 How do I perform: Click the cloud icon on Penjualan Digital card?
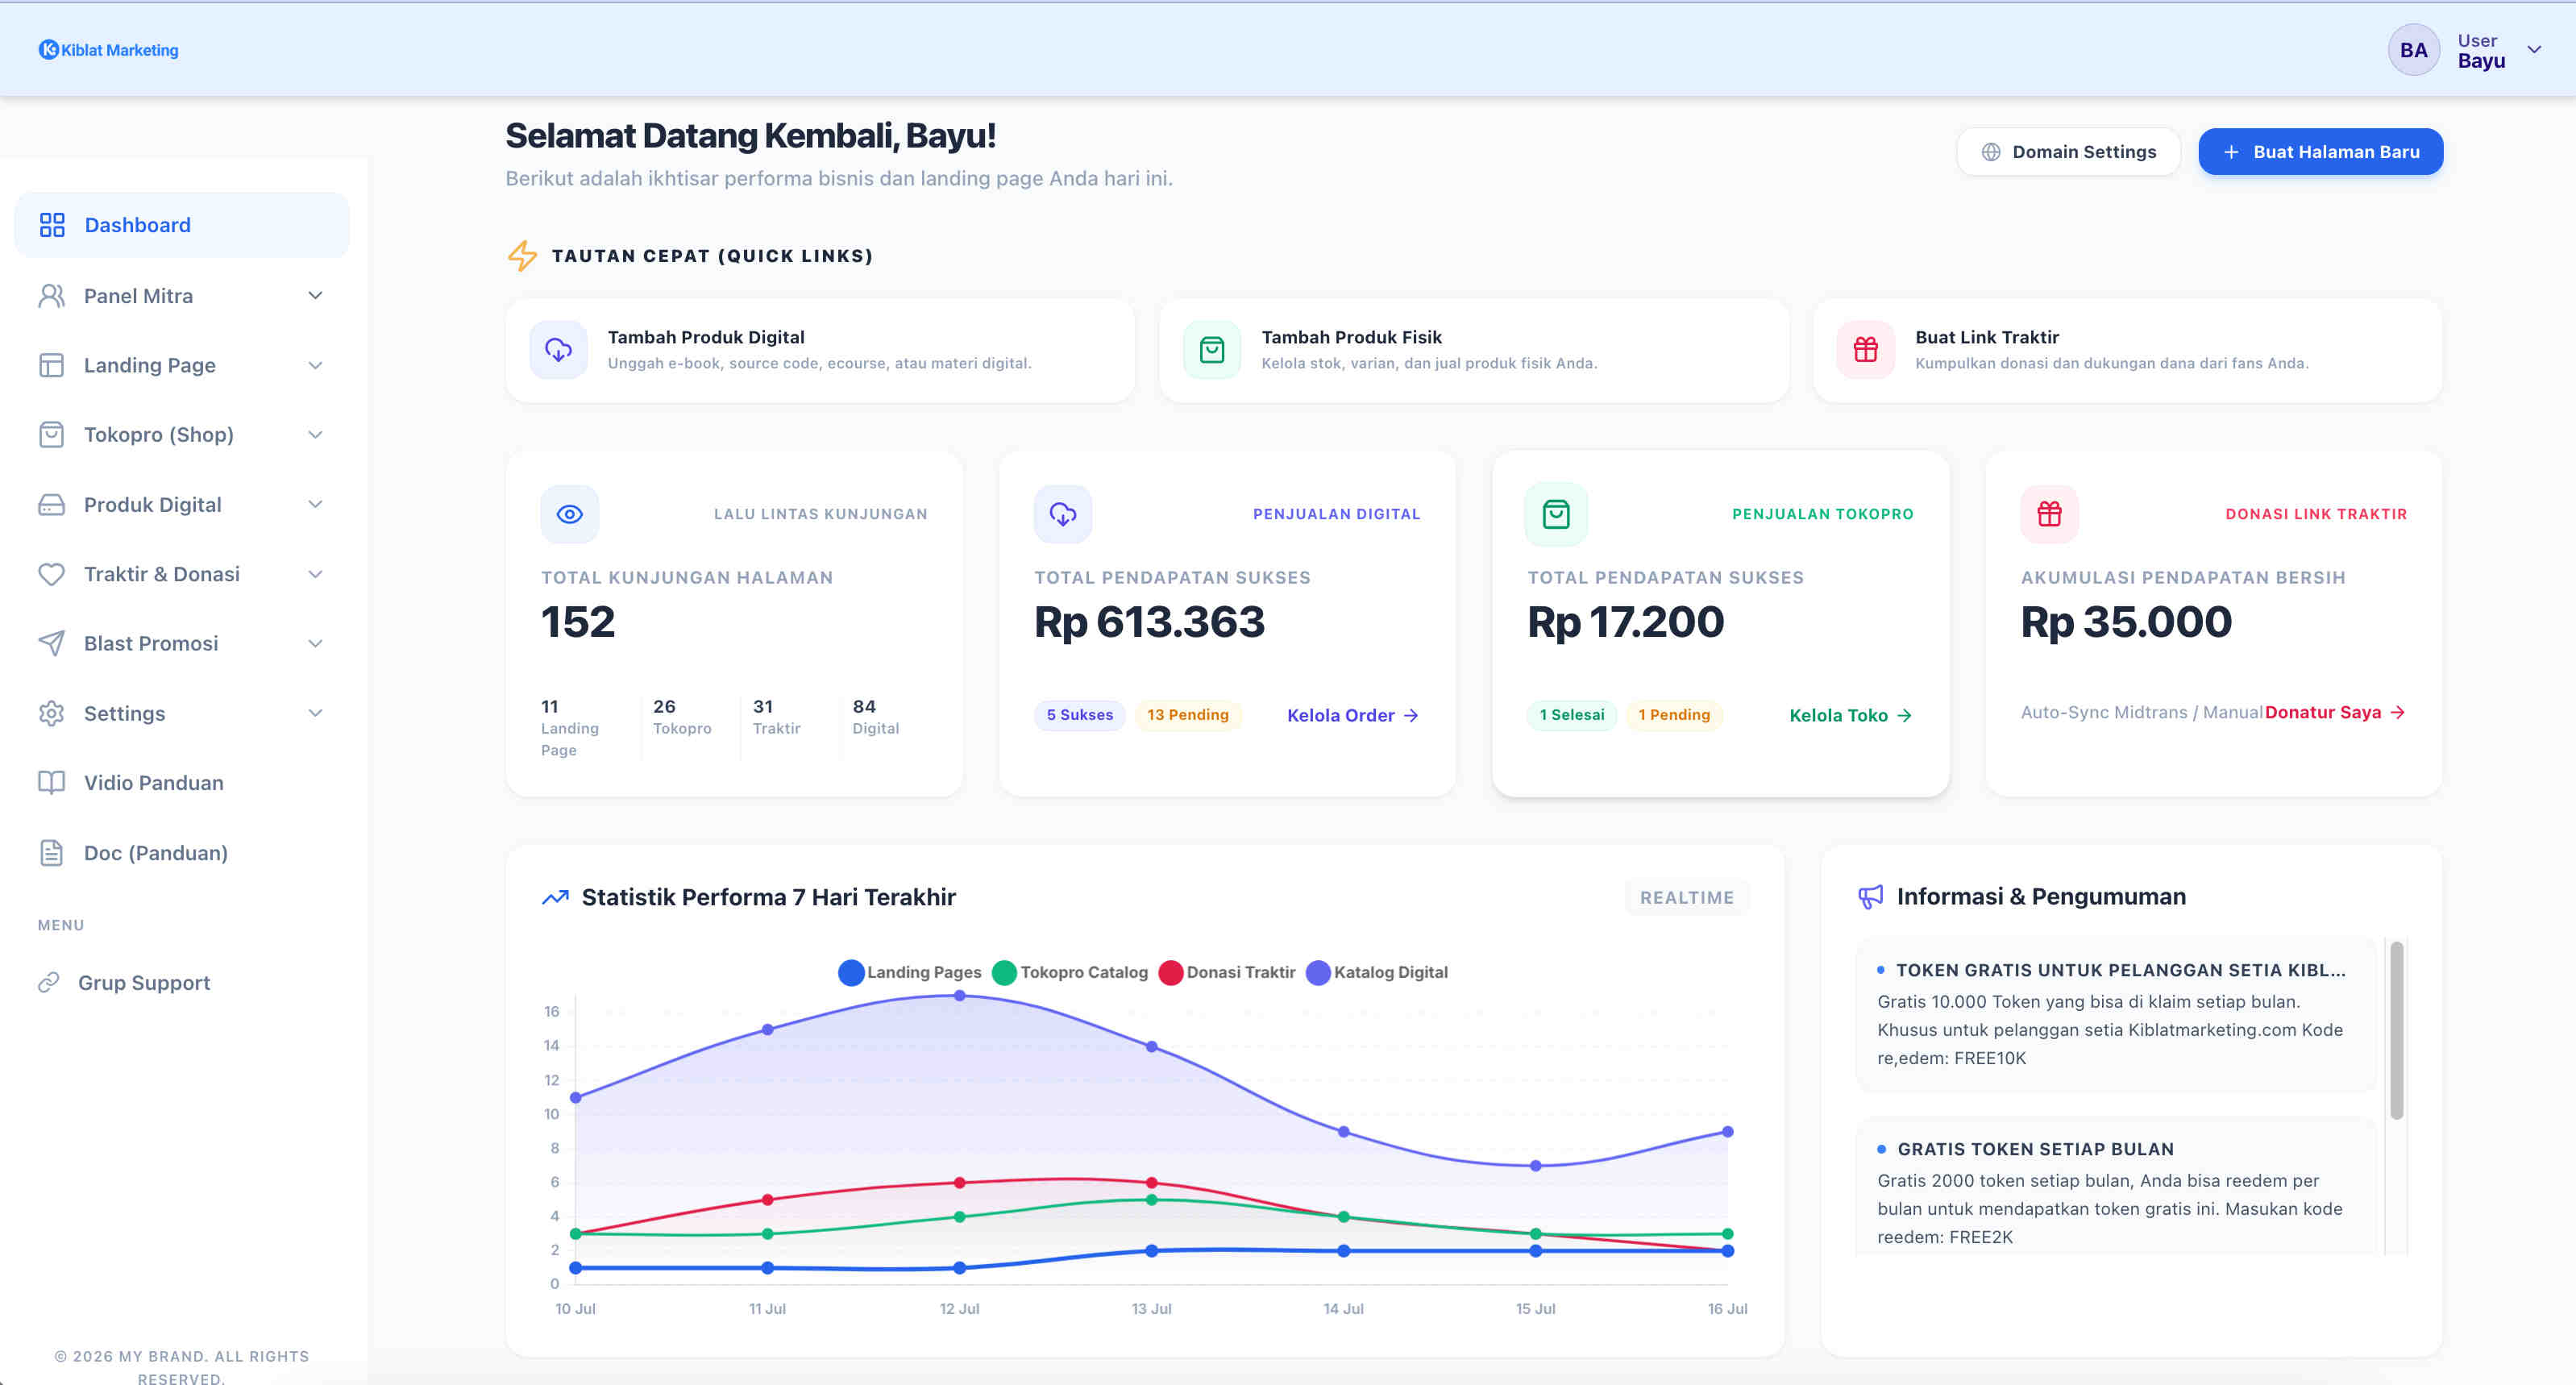click(1063, 514)
